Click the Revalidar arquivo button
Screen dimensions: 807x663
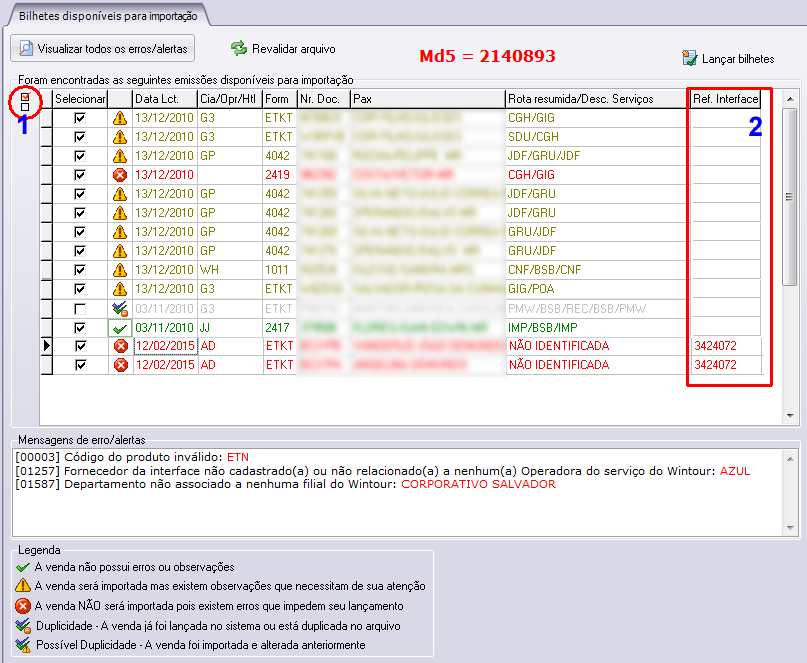tap(284, 48)
